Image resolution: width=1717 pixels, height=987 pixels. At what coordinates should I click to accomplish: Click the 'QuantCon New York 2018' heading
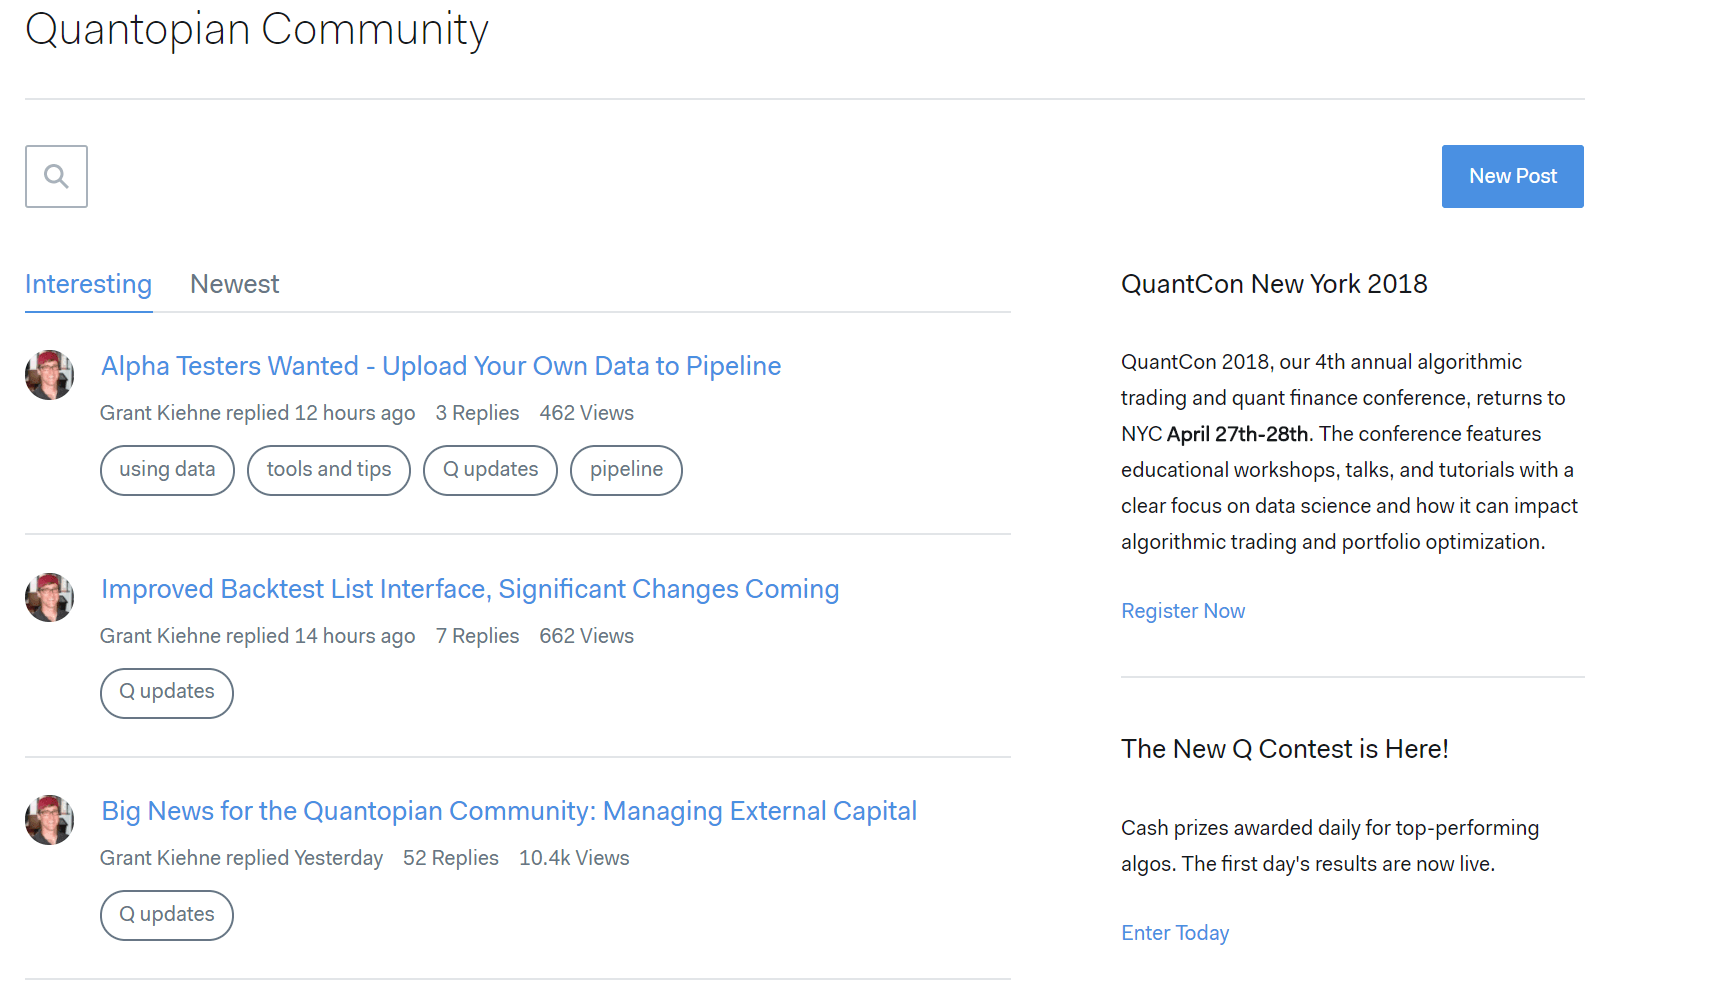click(1274, 284)
